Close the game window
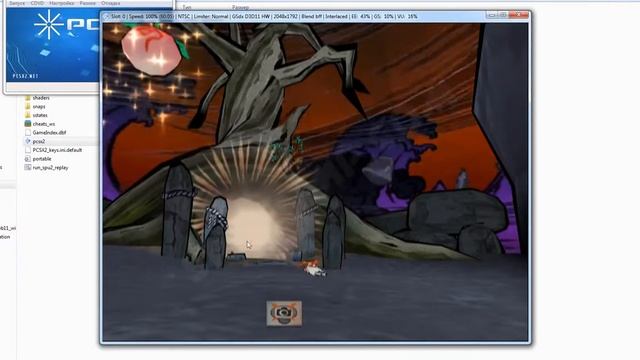Viewport: 640px width, 360px height. (x=519, y=15)
